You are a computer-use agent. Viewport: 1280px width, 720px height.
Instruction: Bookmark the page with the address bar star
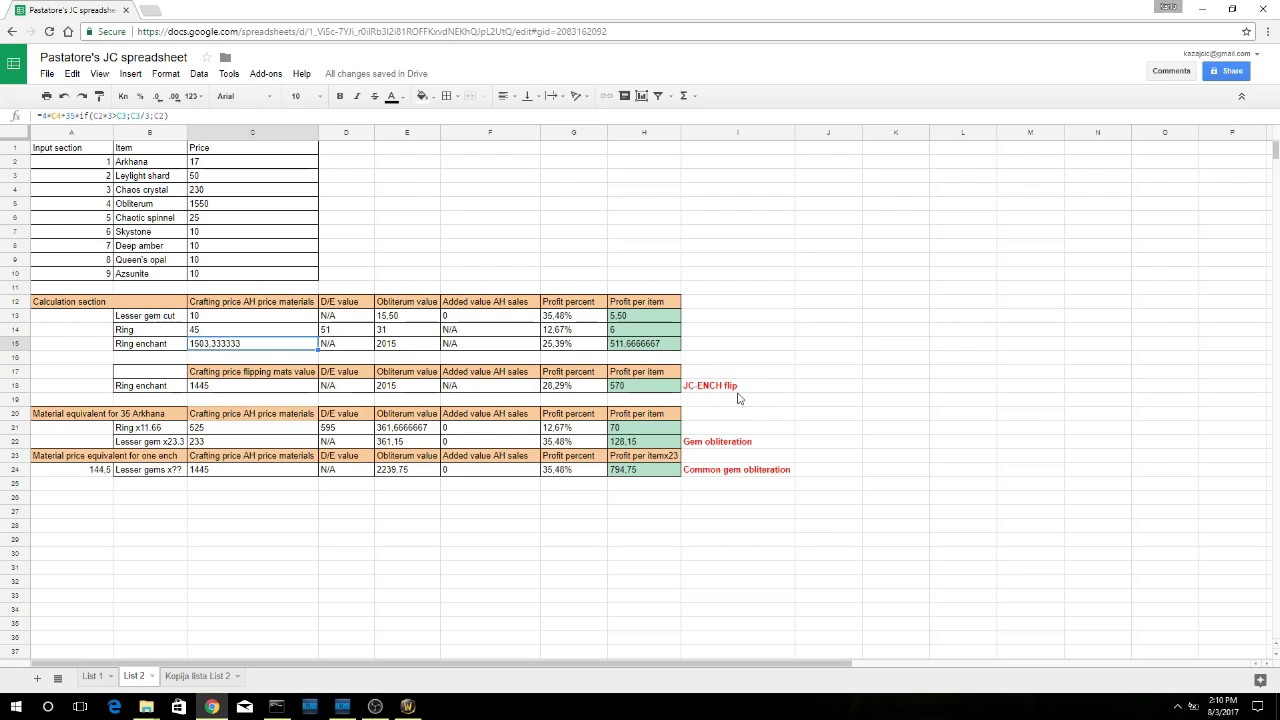point(1246,32)
